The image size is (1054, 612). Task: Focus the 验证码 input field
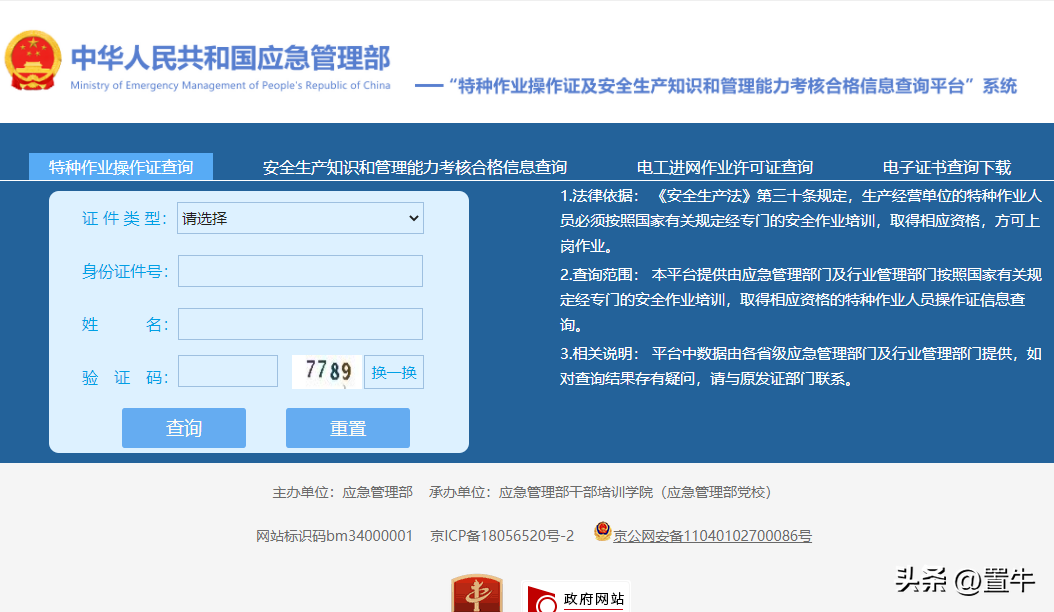click(228, 371)
